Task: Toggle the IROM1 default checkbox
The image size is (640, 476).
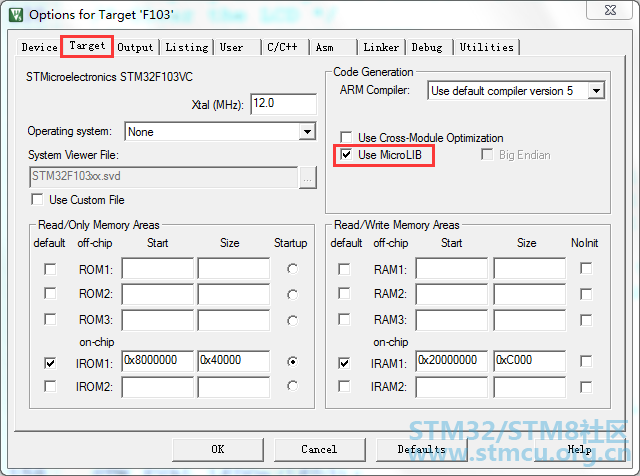Action: (50, 360)
